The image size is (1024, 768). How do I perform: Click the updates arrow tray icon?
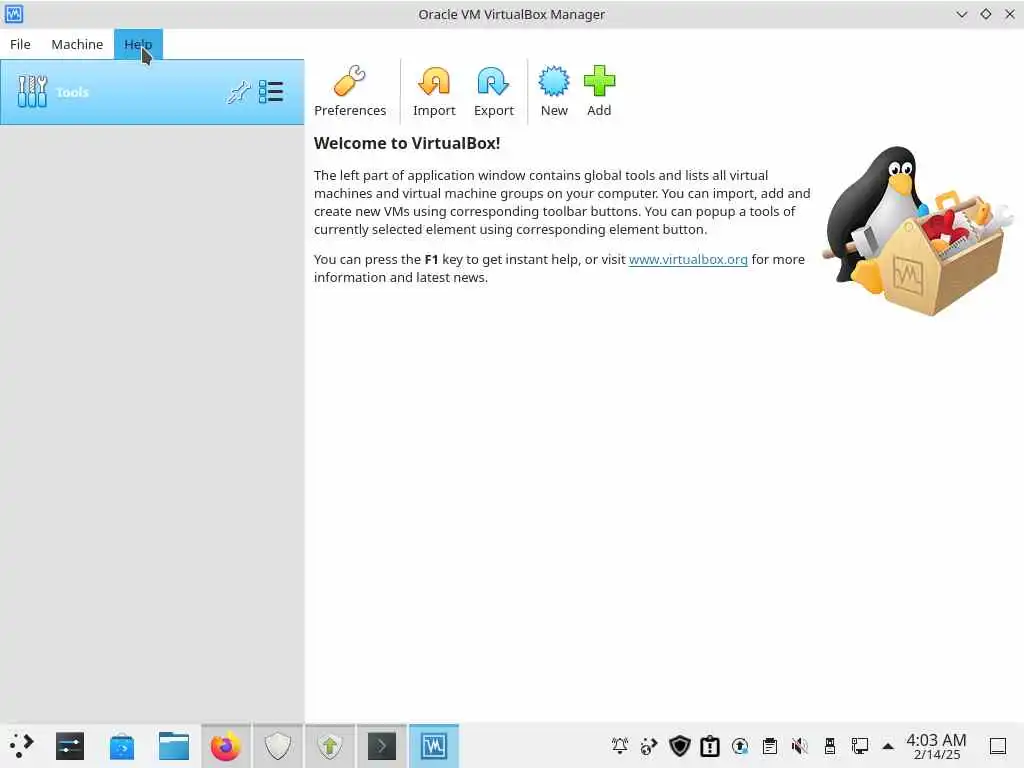point(740,746)
